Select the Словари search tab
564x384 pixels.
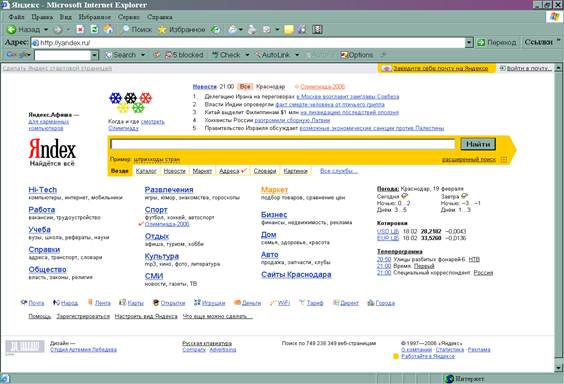265,171
